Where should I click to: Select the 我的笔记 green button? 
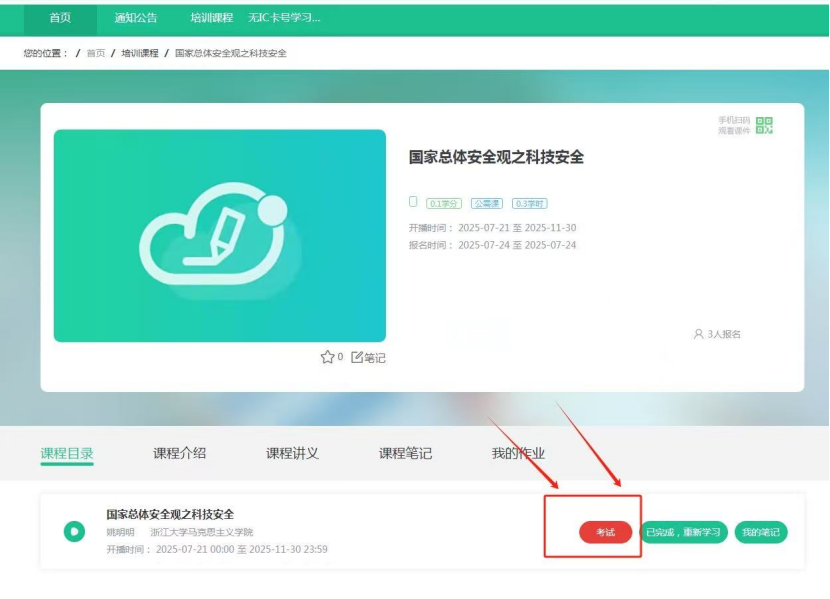coord(763,532)
